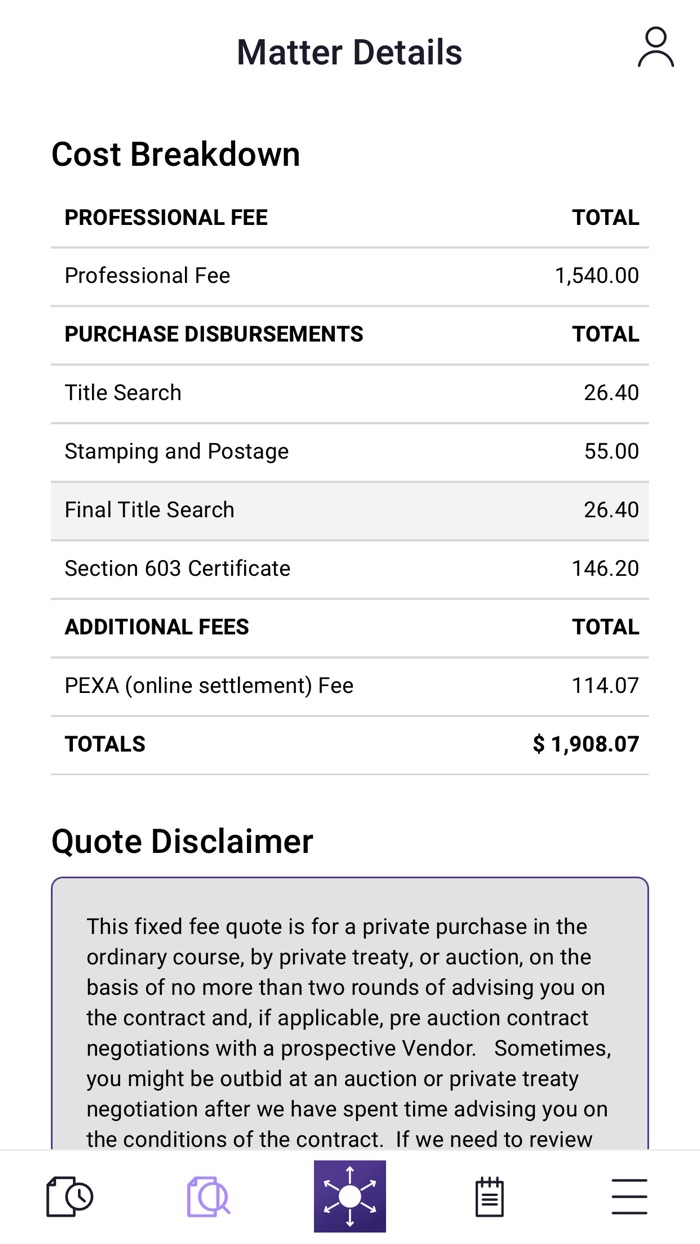Open the hamburger menu icon
This screenshot has height=1244, width=700.
629,1196
